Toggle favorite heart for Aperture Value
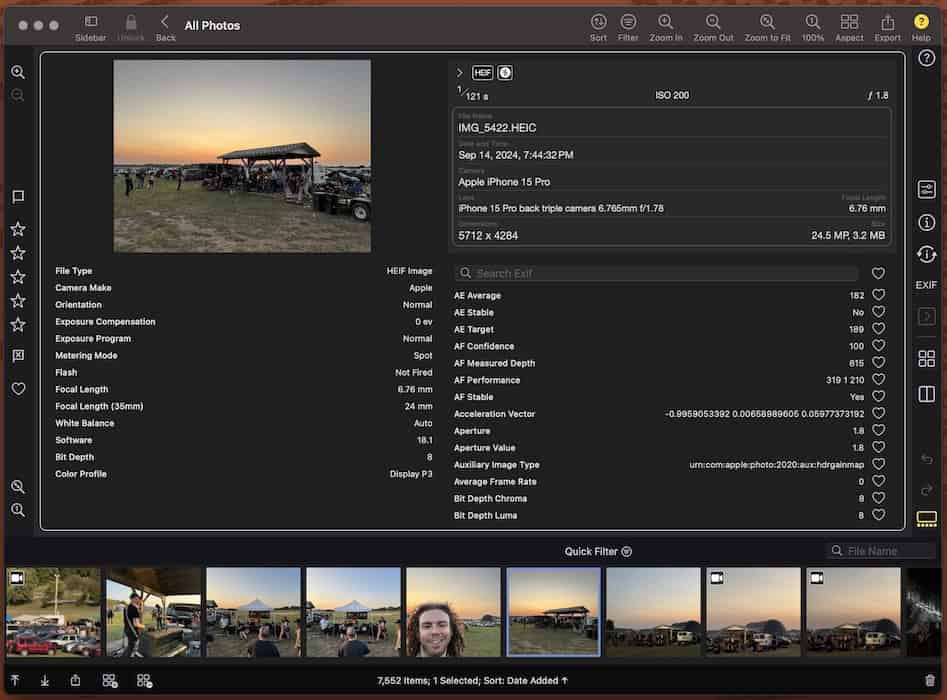947x700 pixels. pos(878,448)
